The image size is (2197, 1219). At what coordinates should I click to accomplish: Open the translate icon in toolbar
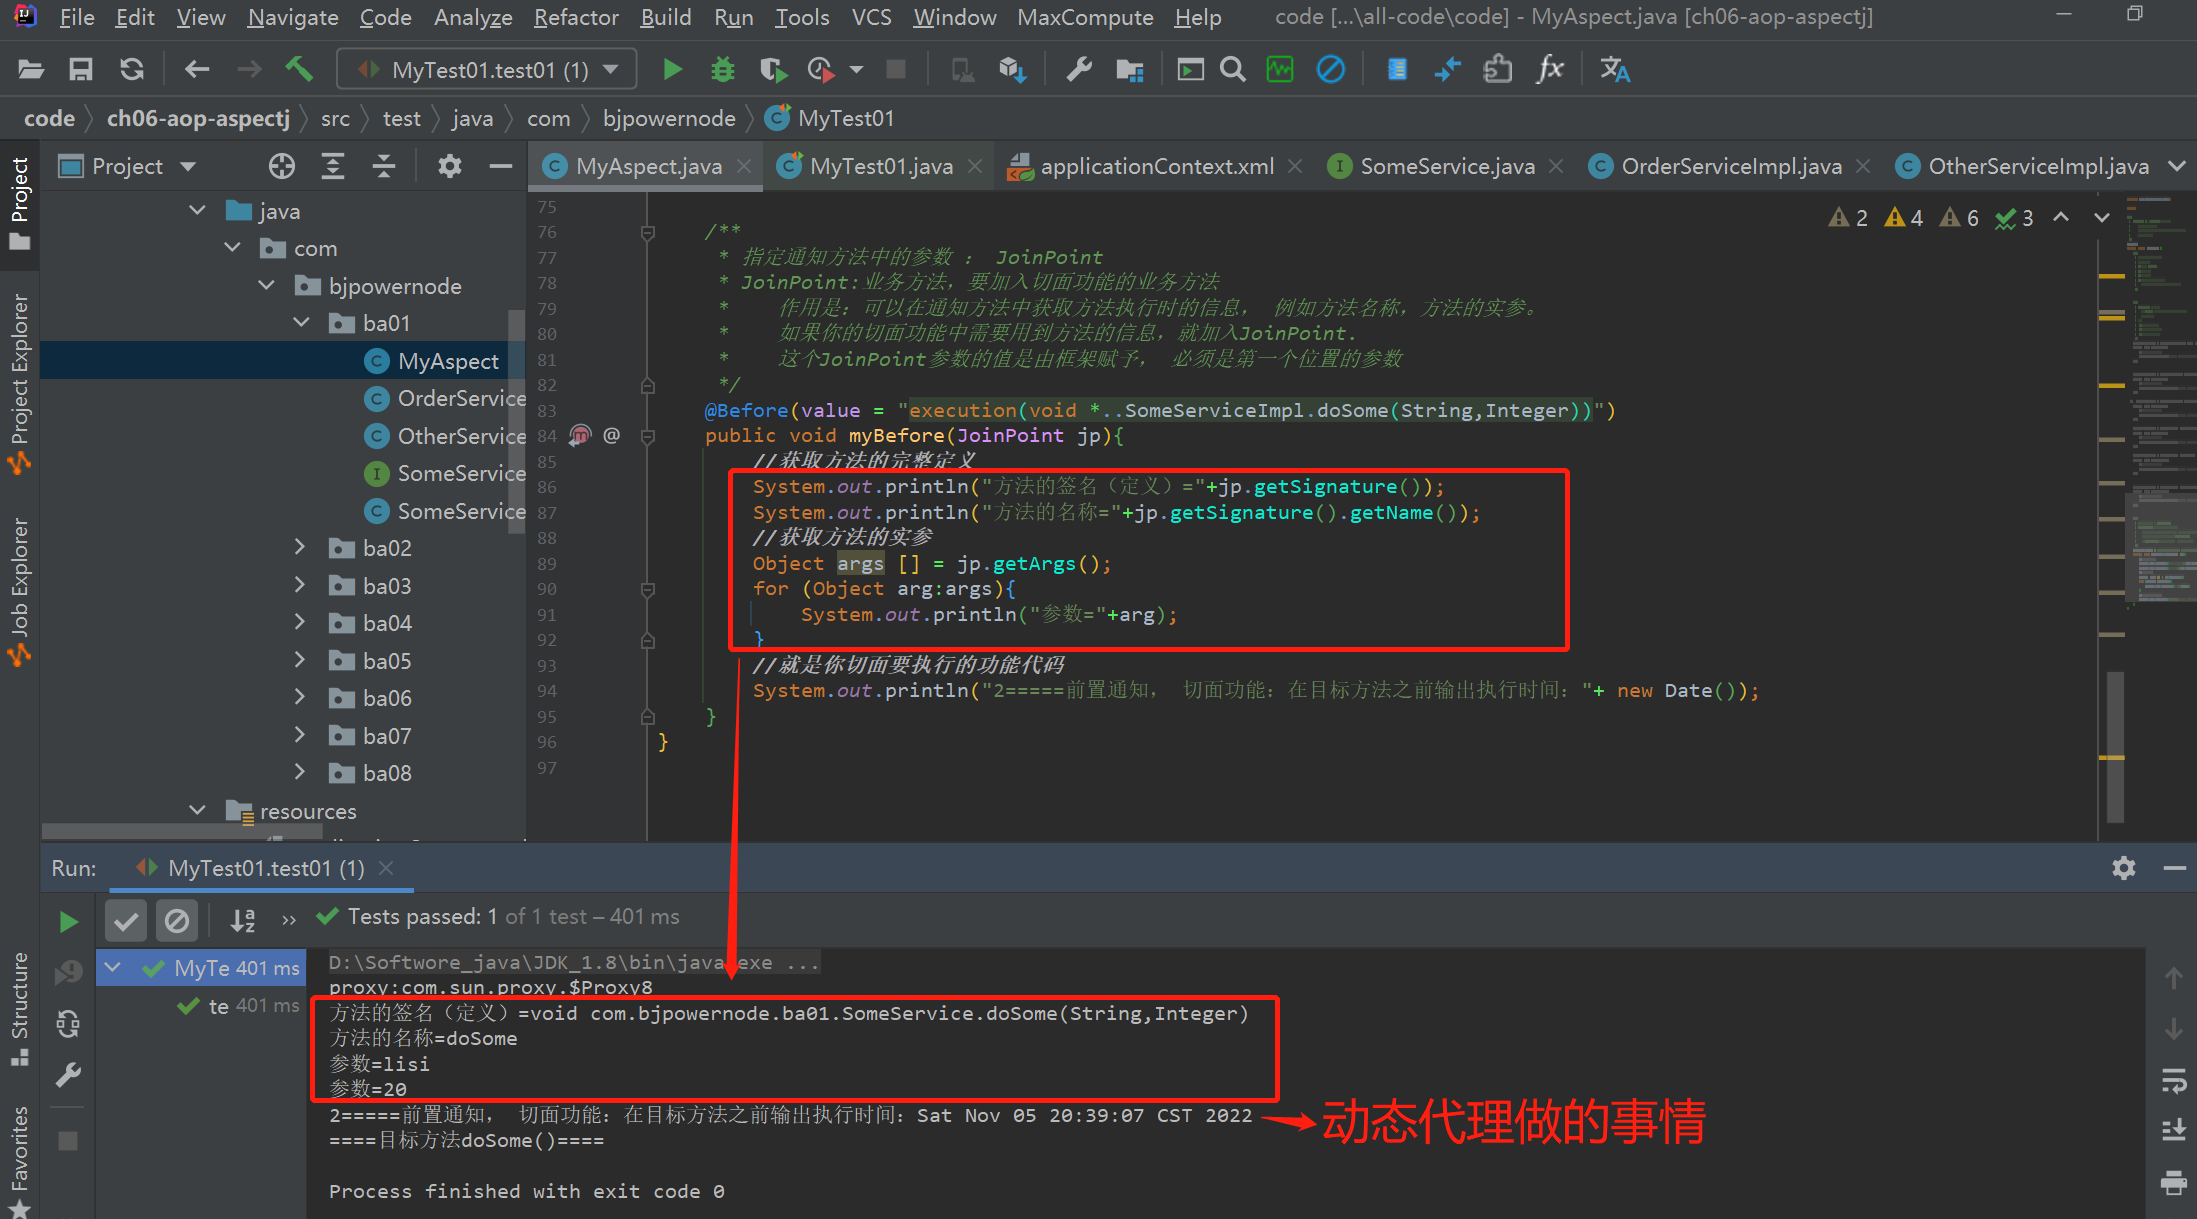coord(1614,69)
